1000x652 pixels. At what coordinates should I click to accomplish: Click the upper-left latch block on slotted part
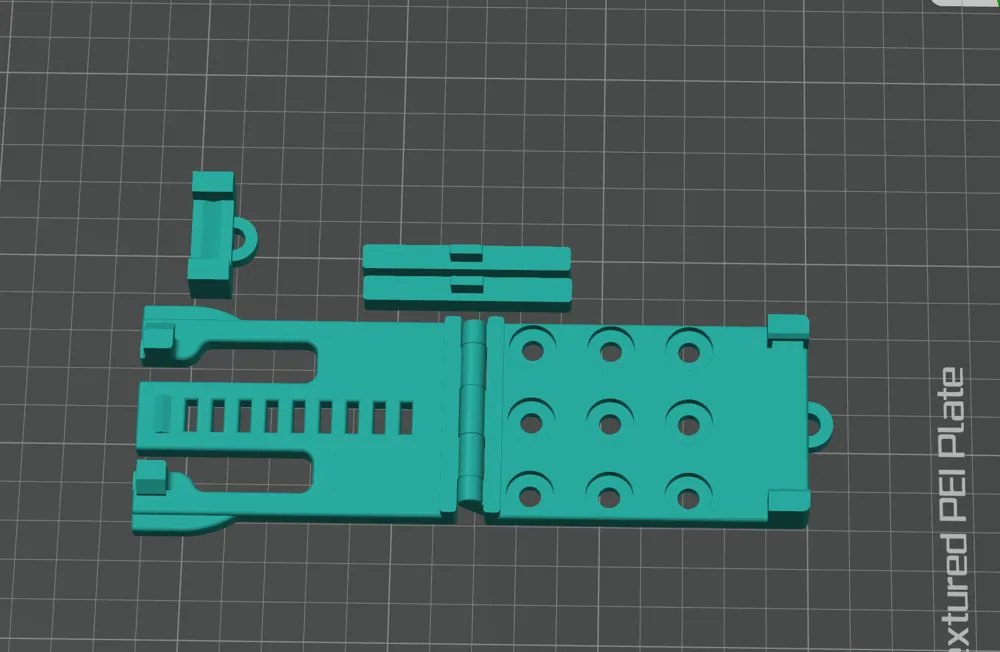[x=158, y=340]
